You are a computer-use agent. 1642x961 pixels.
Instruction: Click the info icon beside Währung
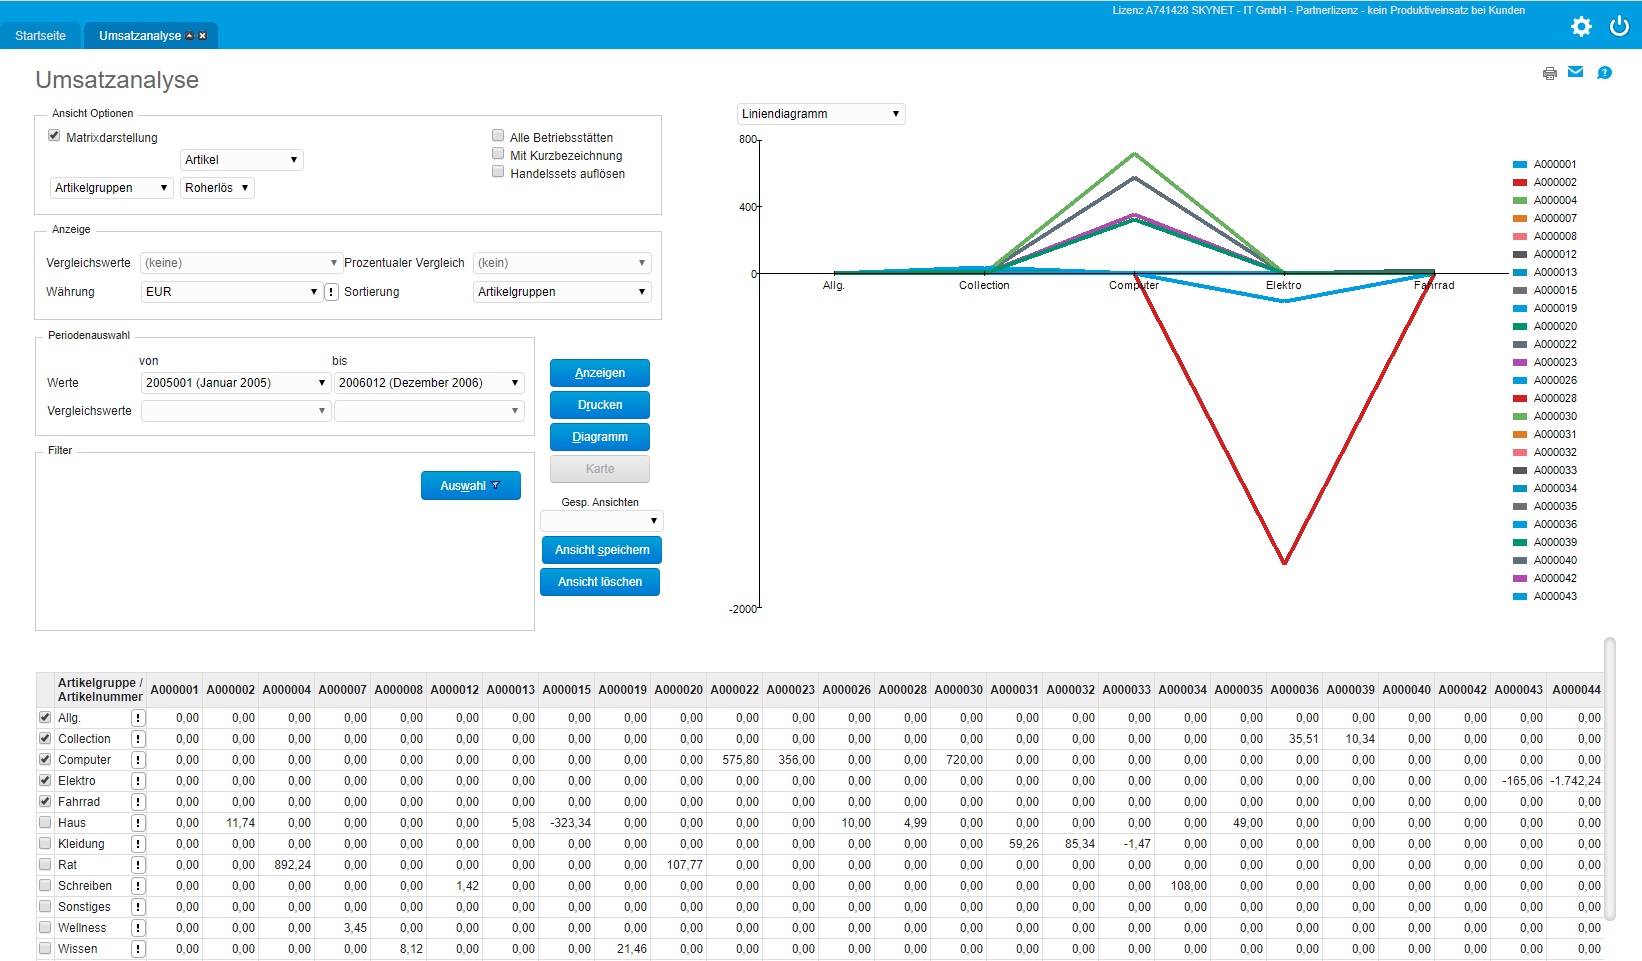pos(331,292)
